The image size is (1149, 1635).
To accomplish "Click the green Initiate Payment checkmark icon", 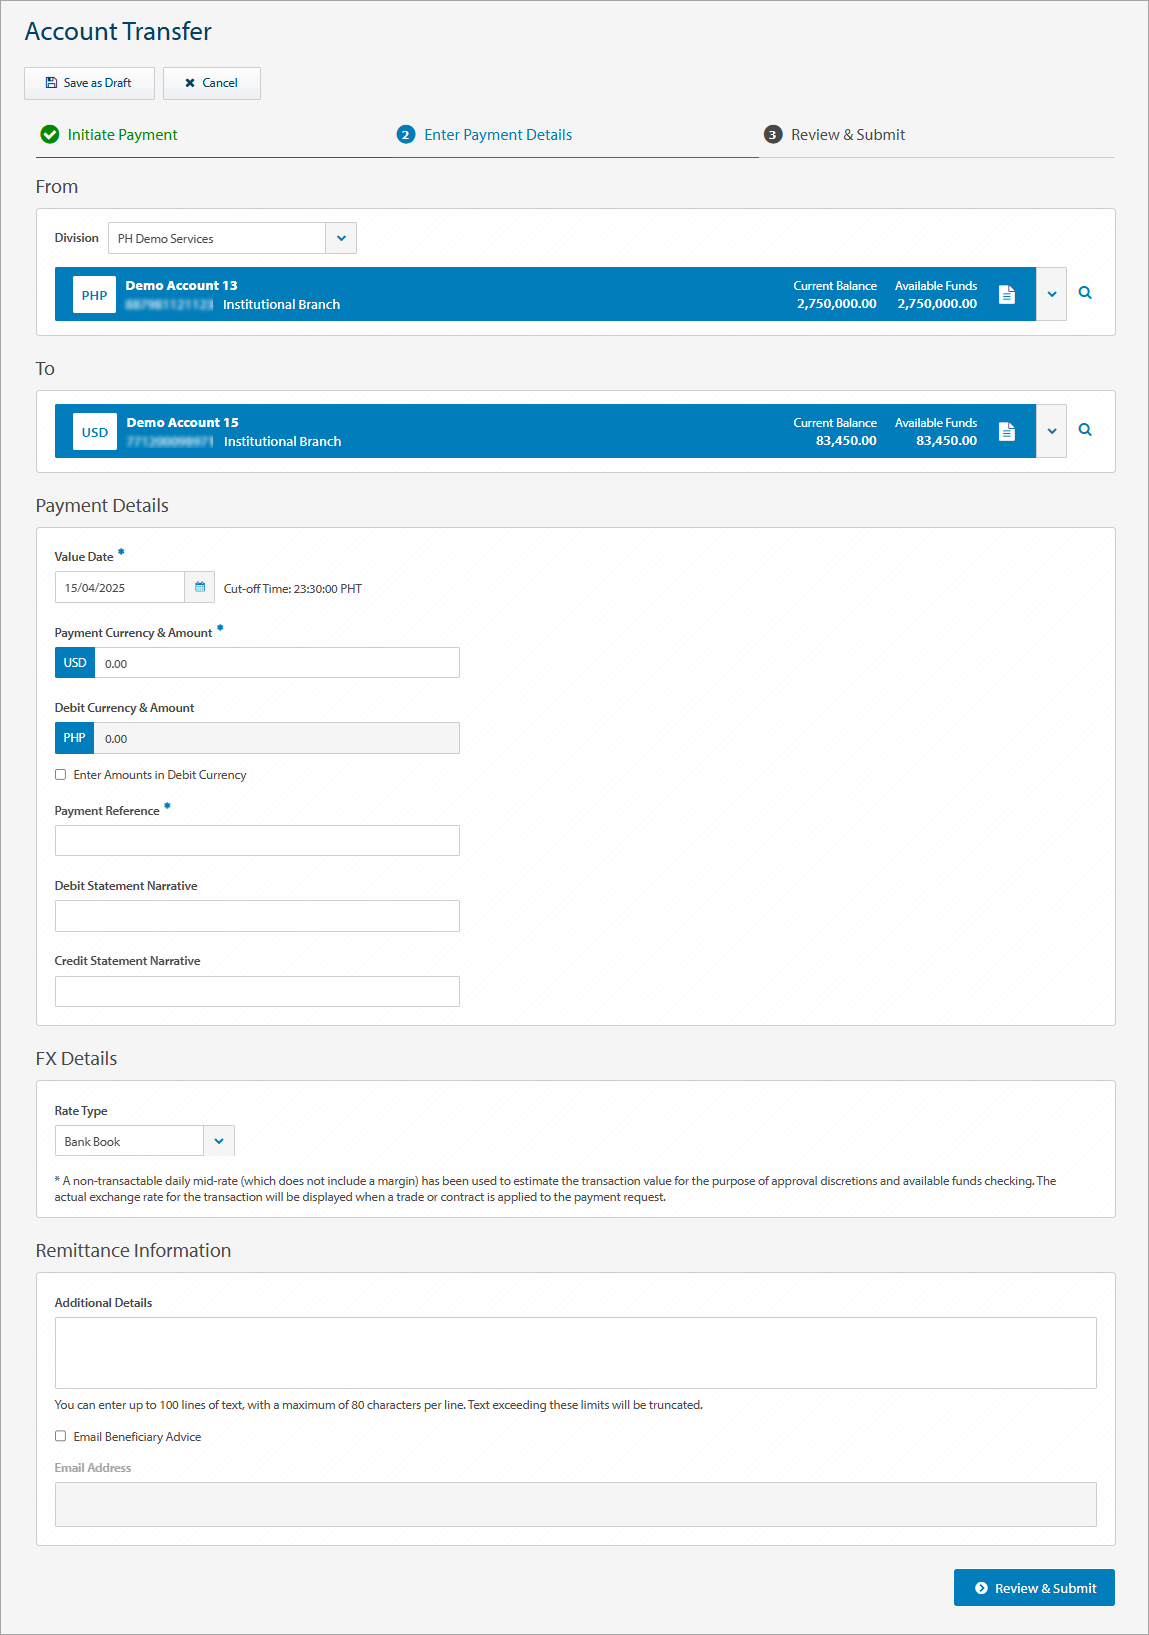I will click(x=49, y=134).
